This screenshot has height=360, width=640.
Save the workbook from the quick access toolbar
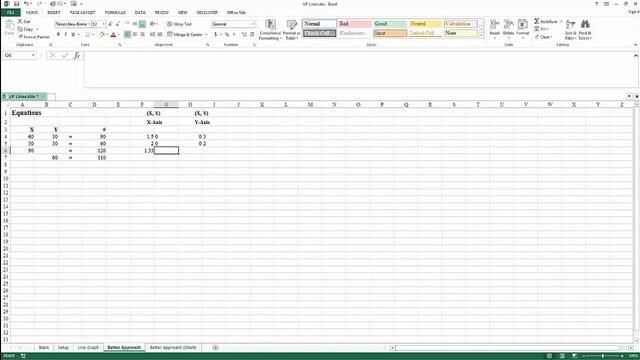coord(16,4)
